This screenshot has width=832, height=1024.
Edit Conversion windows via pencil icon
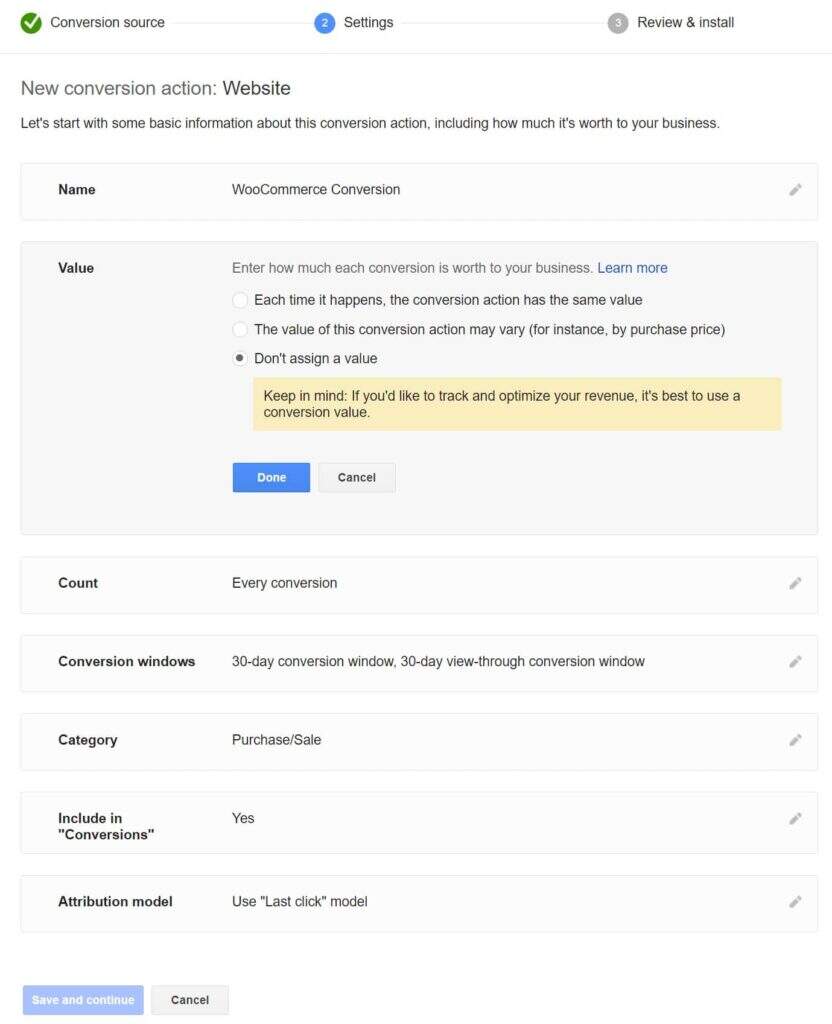pos(795,661)
